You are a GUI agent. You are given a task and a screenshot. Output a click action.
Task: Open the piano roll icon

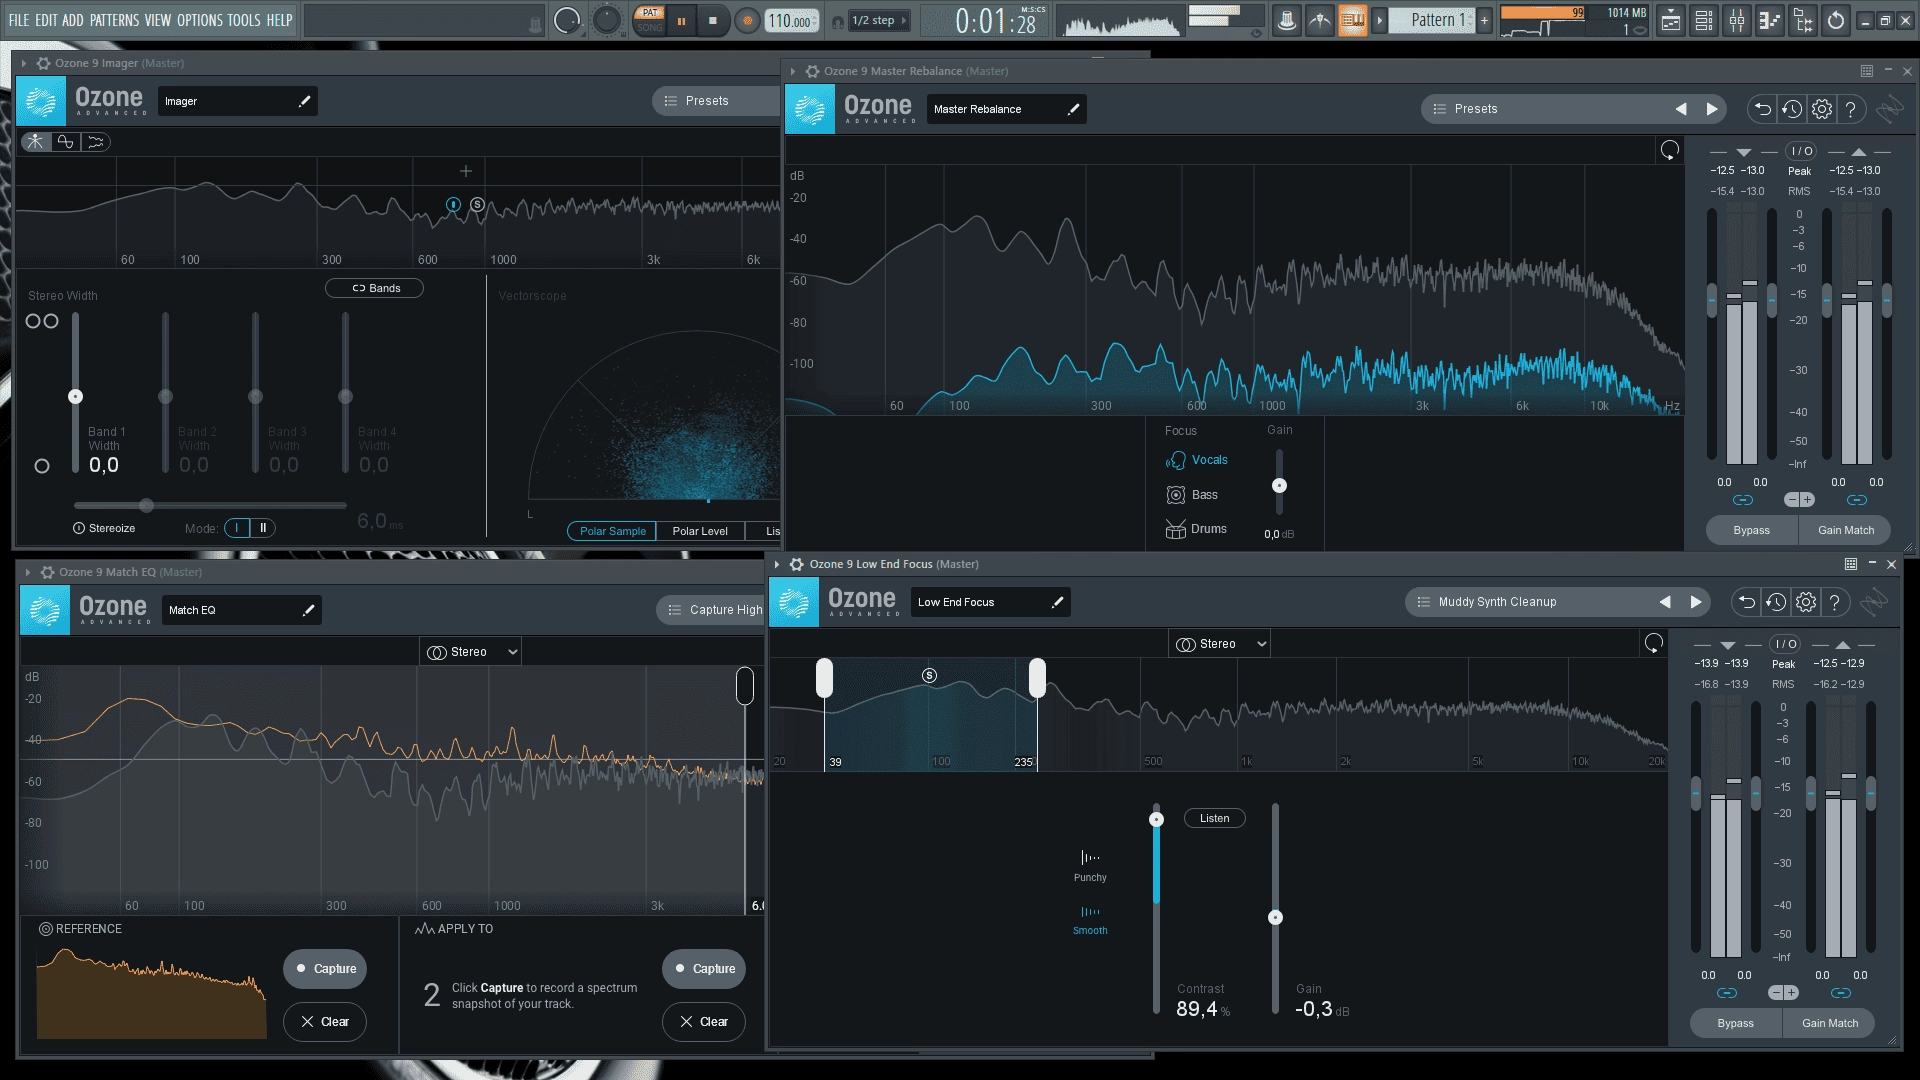coord(1770,20)
